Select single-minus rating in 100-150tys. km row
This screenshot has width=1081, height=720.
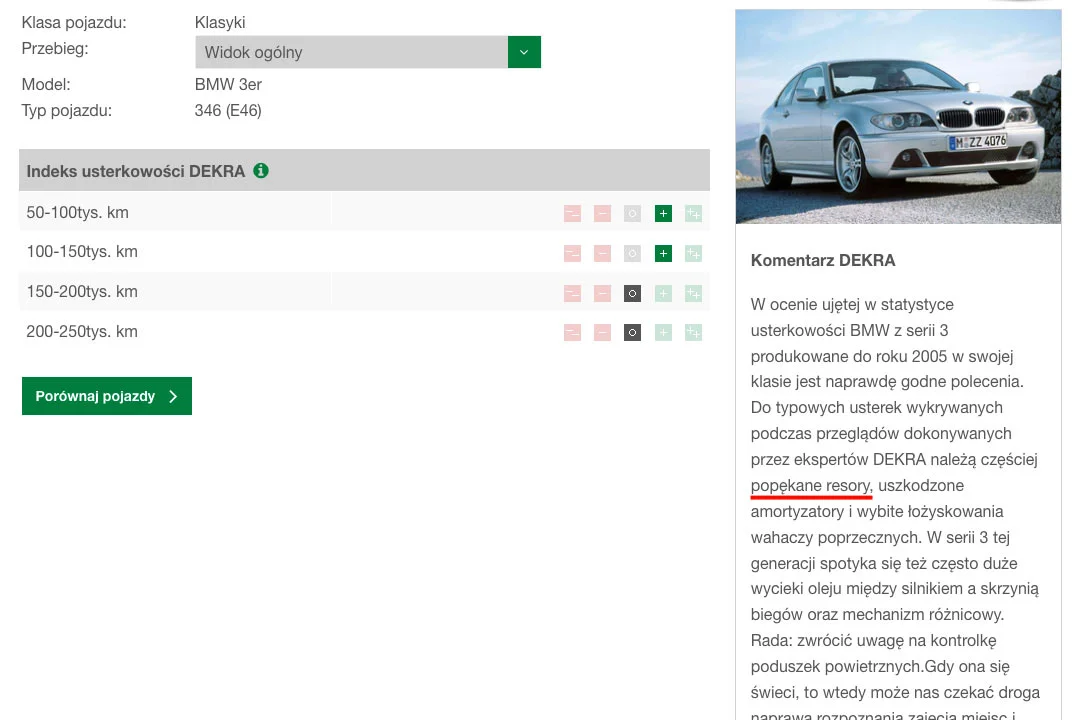tap(603, 254)
